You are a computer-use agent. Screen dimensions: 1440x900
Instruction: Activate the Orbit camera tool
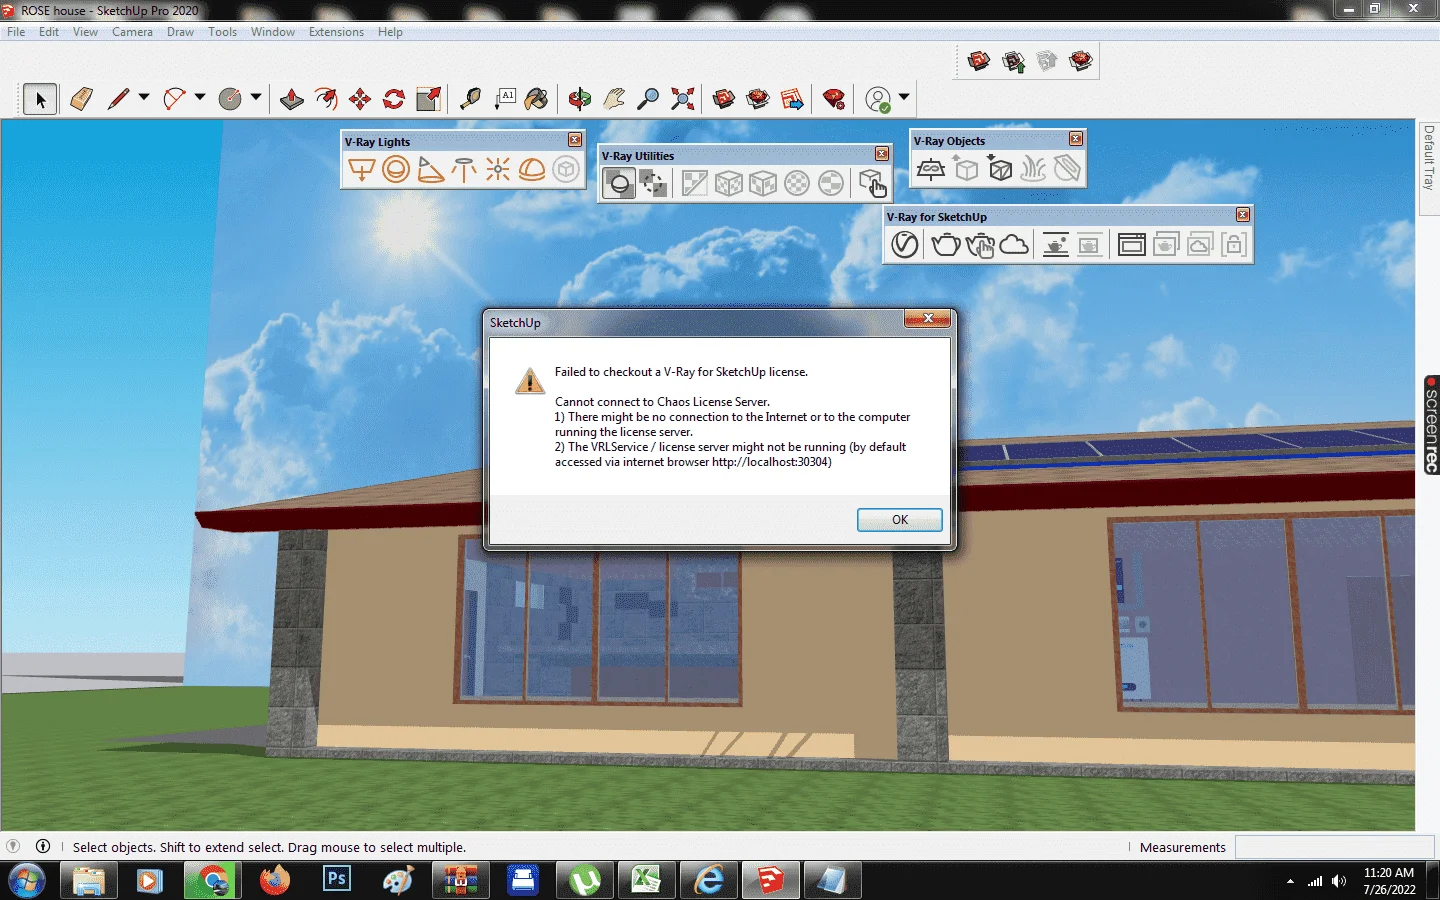[x=580, y=98]
